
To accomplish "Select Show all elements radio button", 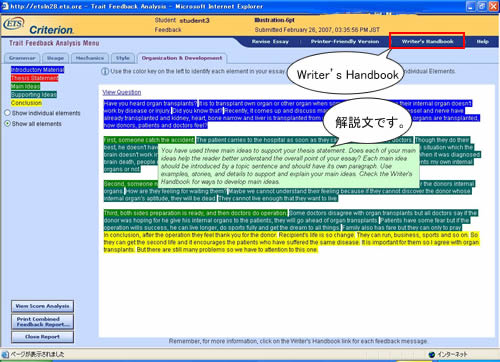I will (x=7, y=123).
